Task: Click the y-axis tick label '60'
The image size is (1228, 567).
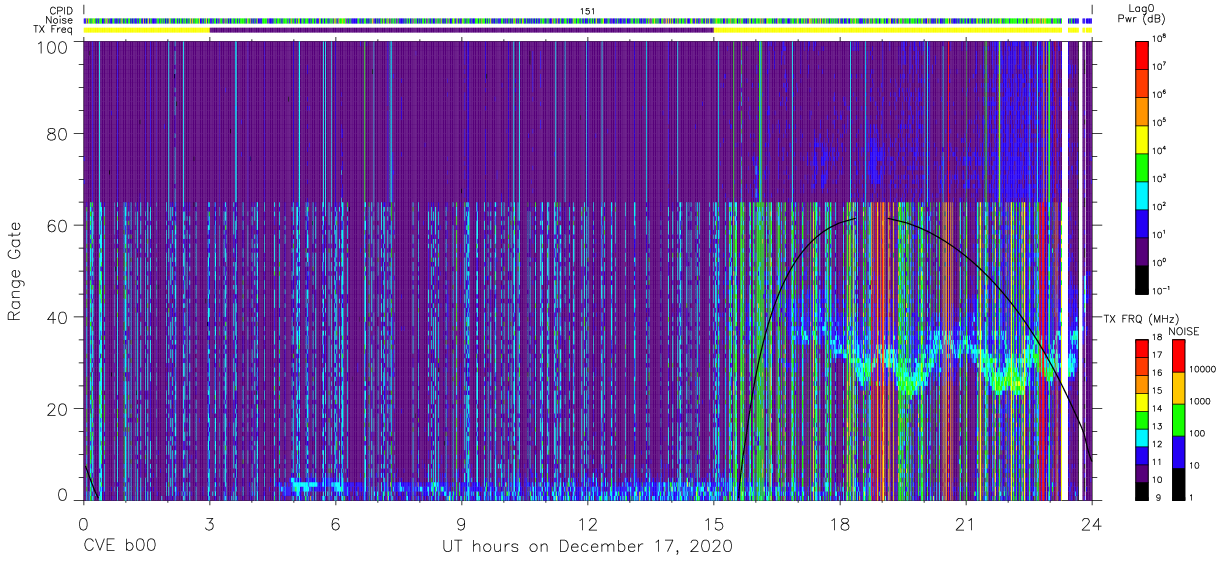Action: pyautogui.click(x=59, y=225)
